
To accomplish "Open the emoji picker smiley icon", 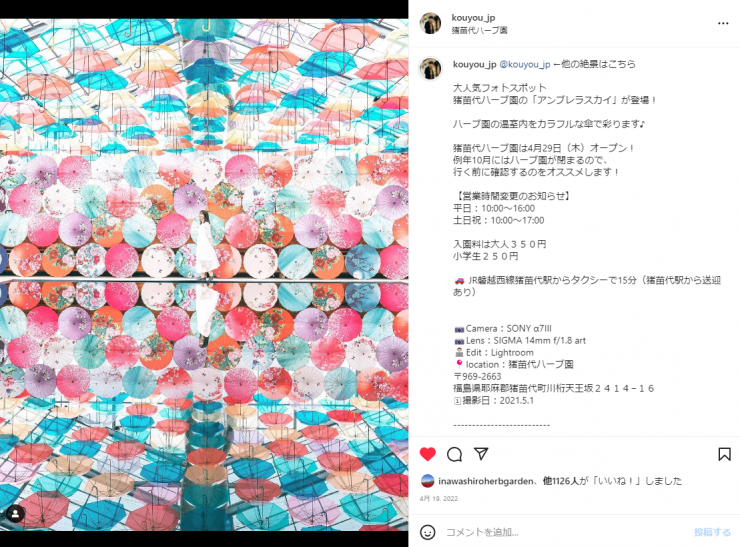I will pyautogui.click(x=428, y=532).
